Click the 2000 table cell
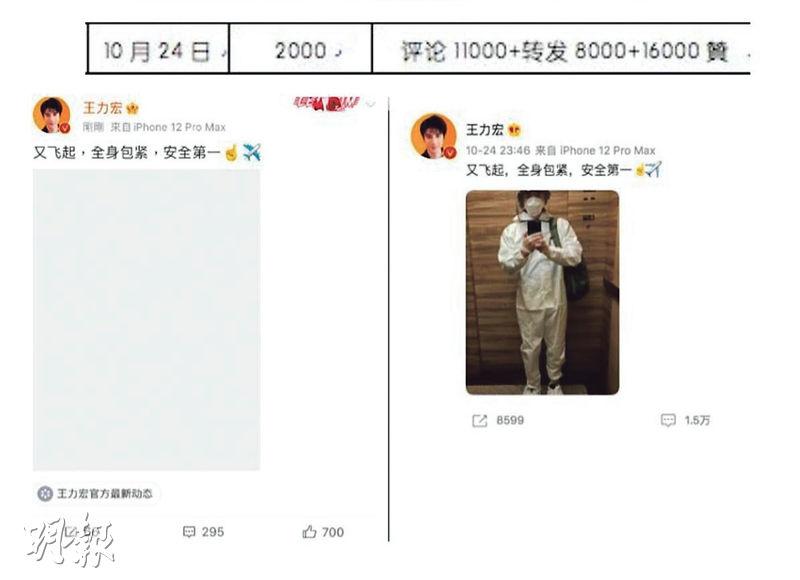The width and height of the screenshot is (800, 580). [x=301, y=49]
